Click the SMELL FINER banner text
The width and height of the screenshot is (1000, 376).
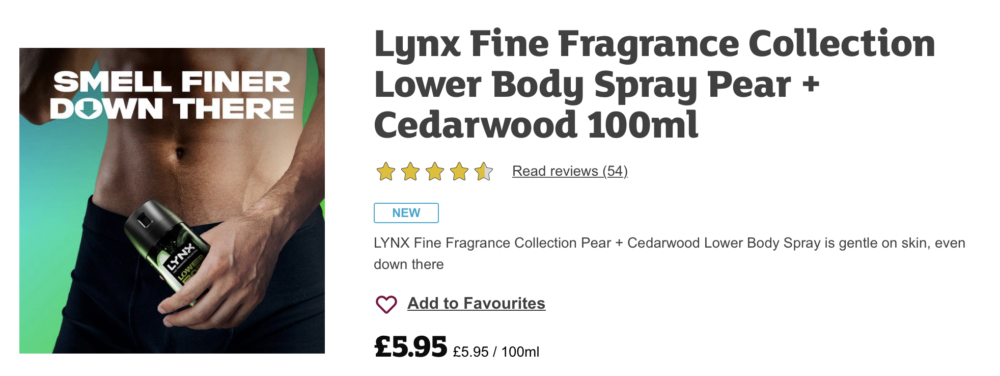[172, 82]
